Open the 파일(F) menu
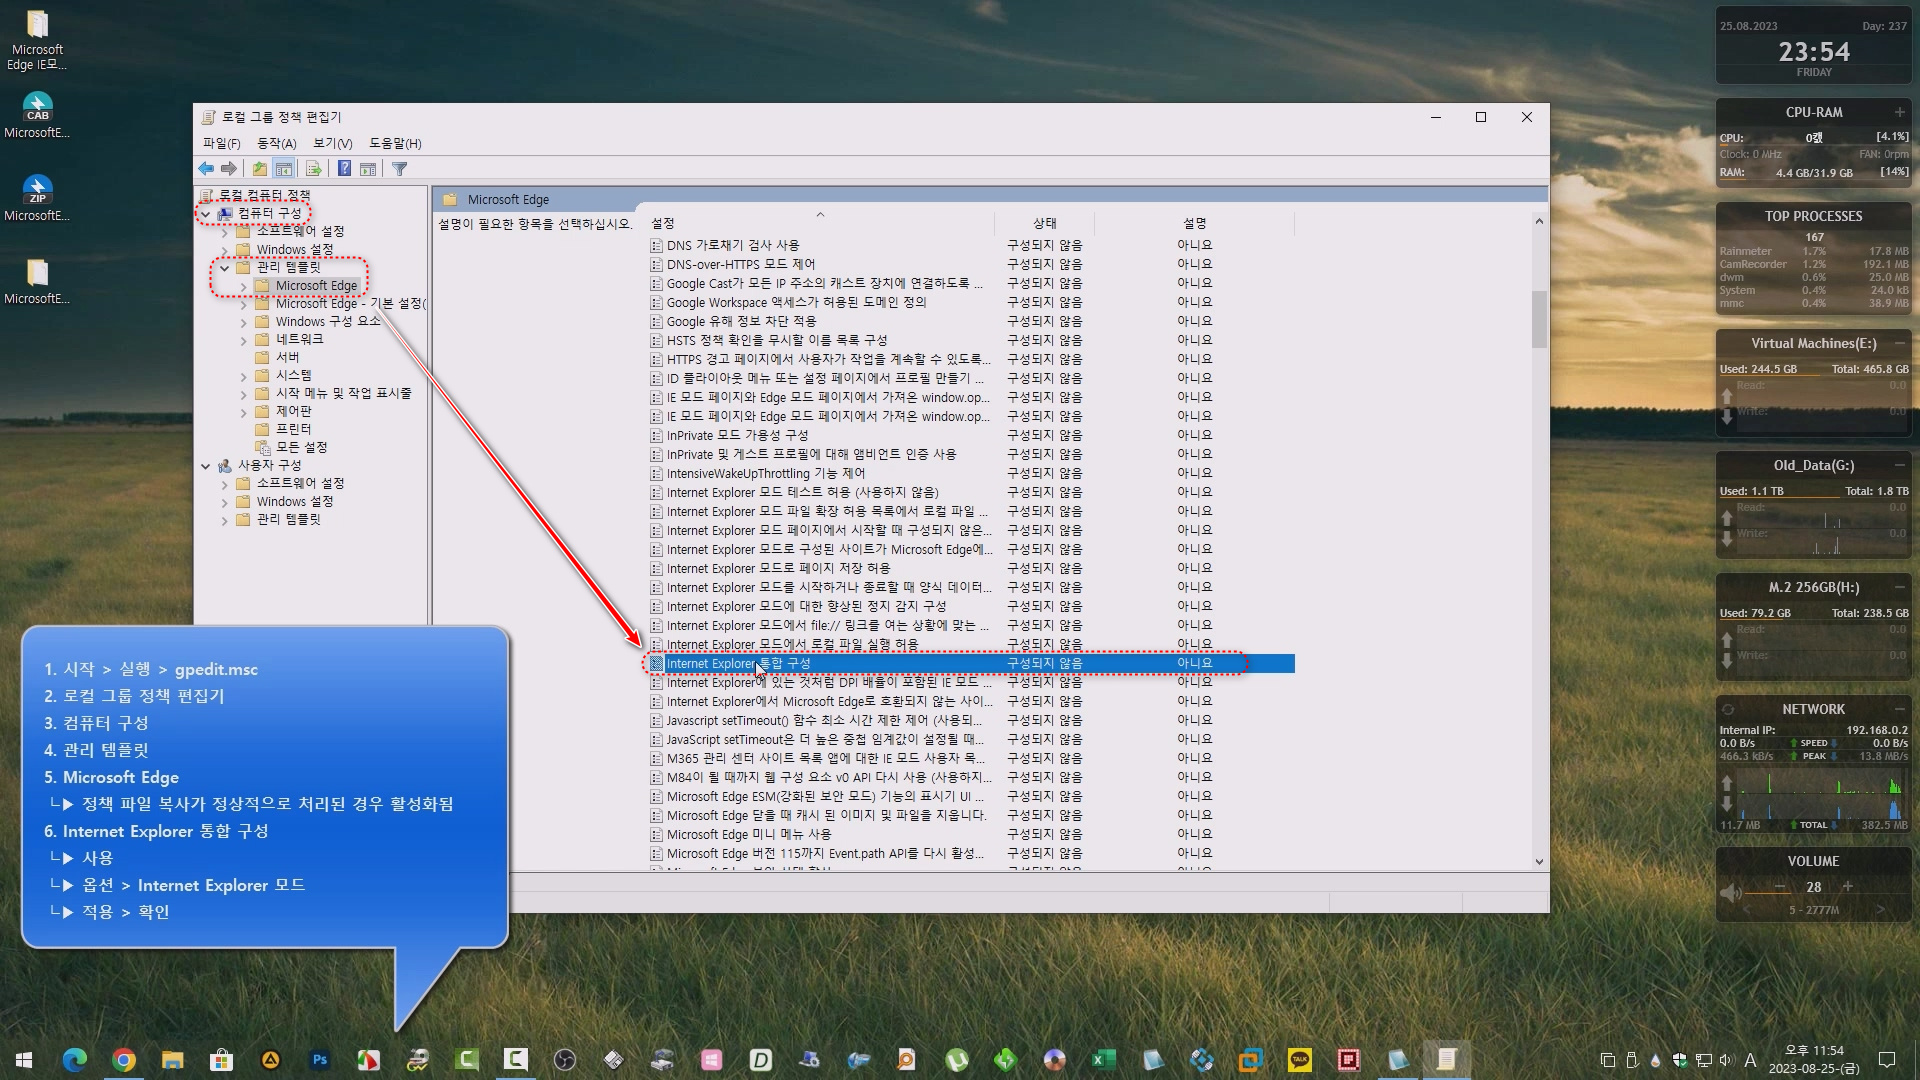Image resolution: width=1920 pixels, height=1080 pixels. [222, 143]
